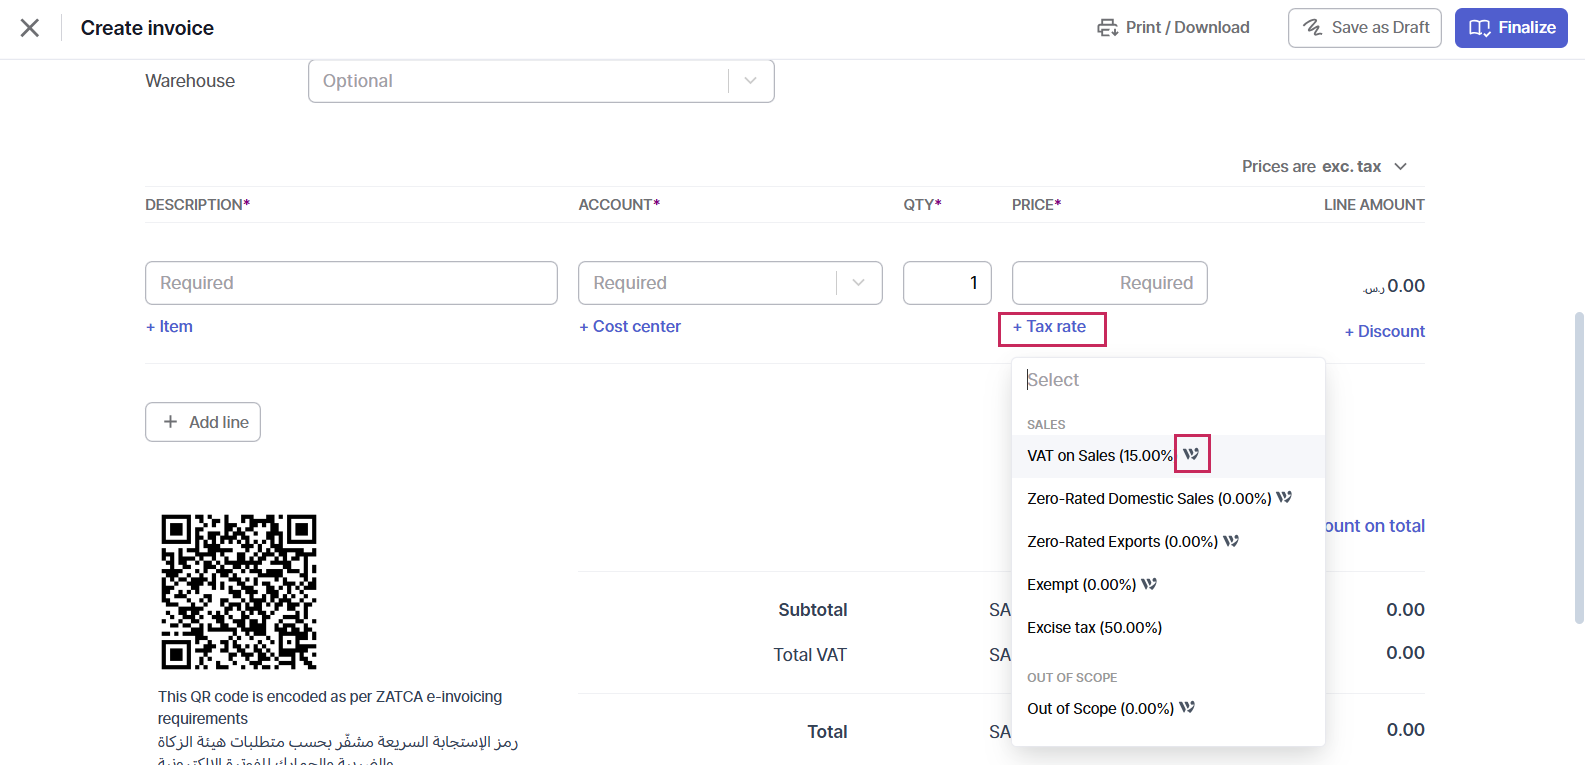Click the Total VAT amount 0.00

click(1405, 653)
